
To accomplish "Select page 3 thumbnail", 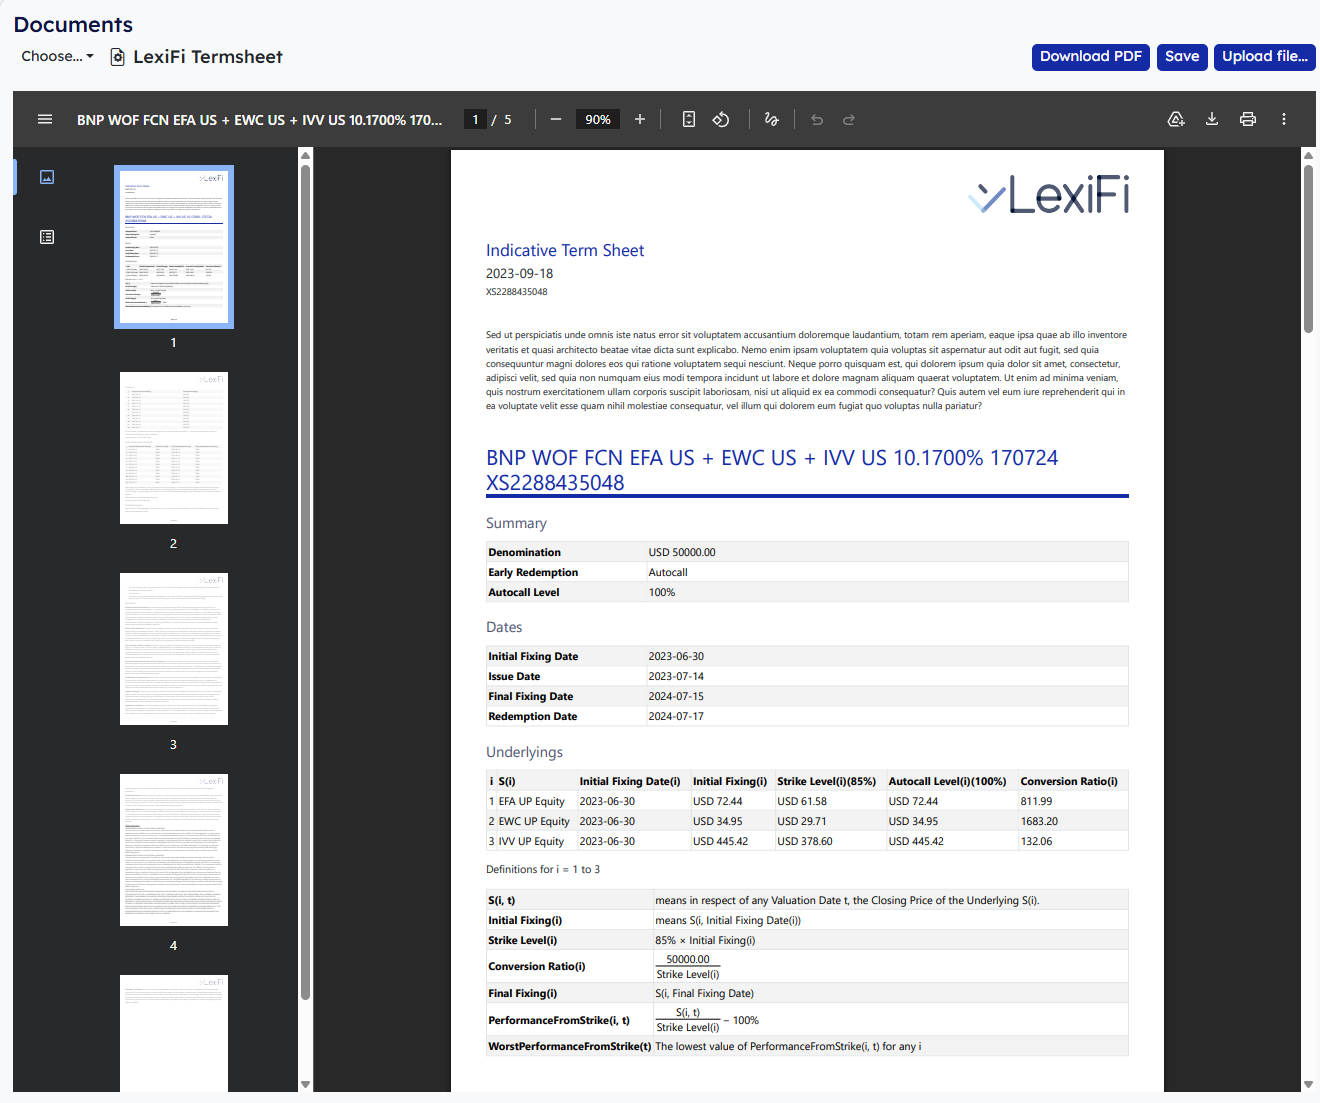I will [x=174, y=649].
